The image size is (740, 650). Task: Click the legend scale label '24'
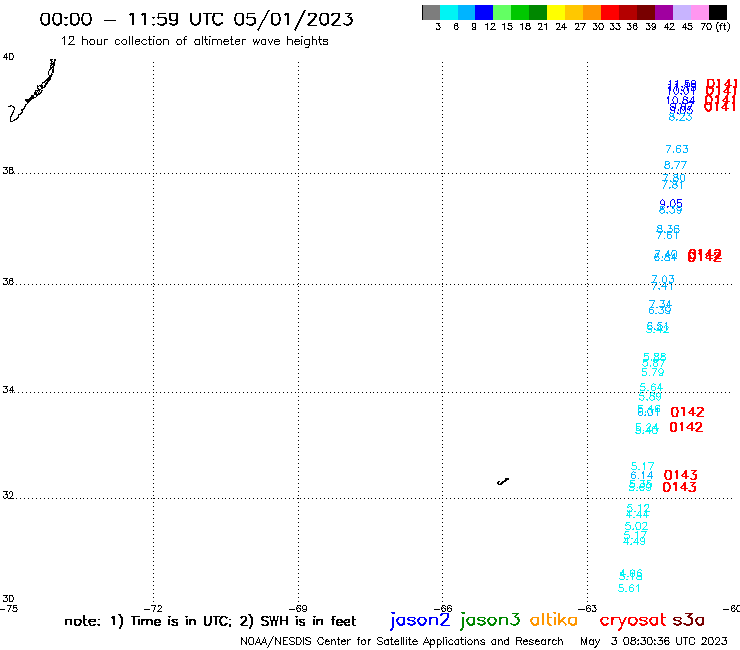561,26
